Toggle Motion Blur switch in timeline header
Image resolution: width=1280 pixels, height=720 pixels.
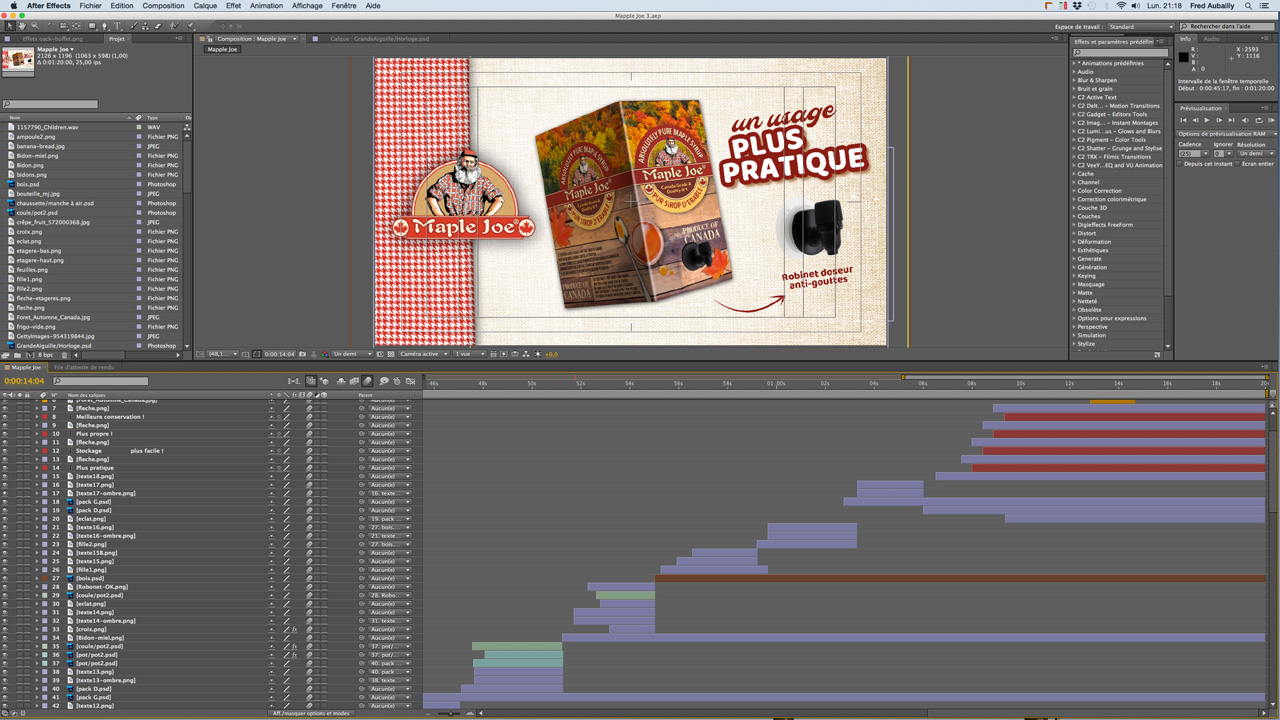pos(367,381)
